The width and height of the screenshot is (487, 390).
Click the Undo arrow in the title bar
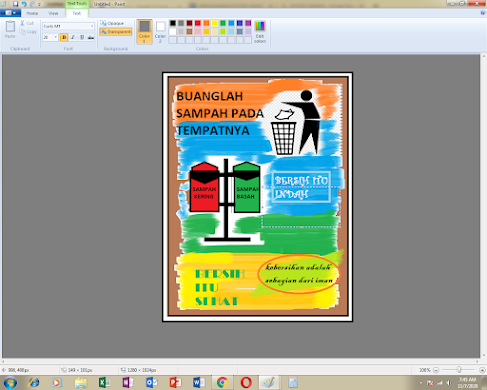click(24, 4)
